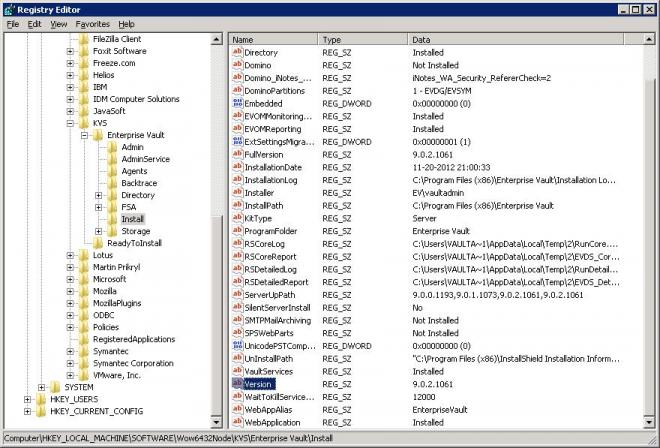Click the folder icon for ReadyToInstall key

pyautogui.click(x=98, y=243)
